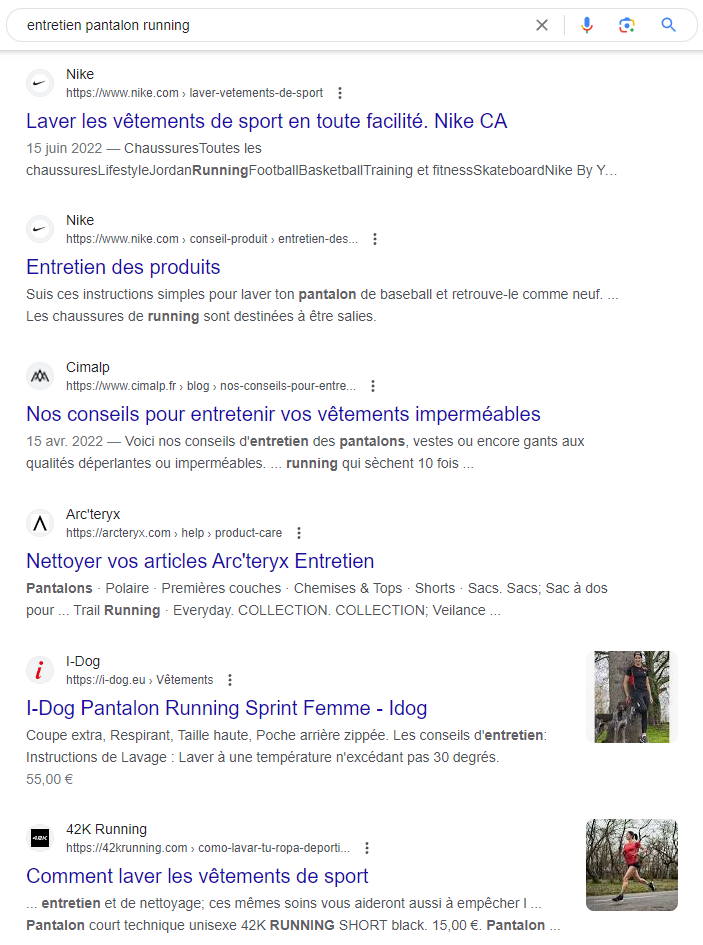Viewport: 703px width, 945px height.
Task: Open 'Nos conseils pour entretenir vos vêtements imperméables'
Action: [x=283, y=414]
